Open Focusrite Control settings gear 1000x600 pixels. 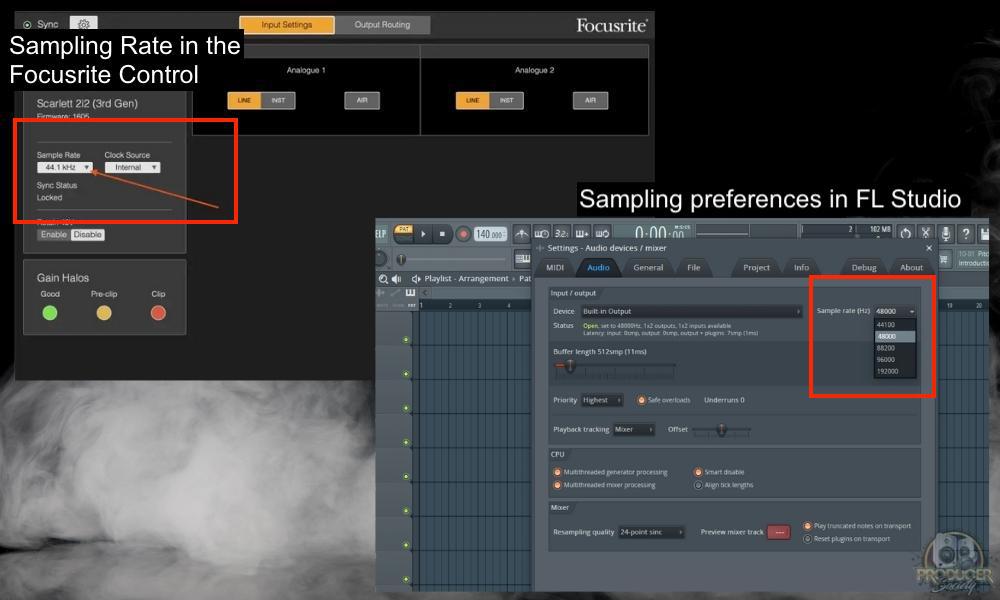tap(84, 24)
